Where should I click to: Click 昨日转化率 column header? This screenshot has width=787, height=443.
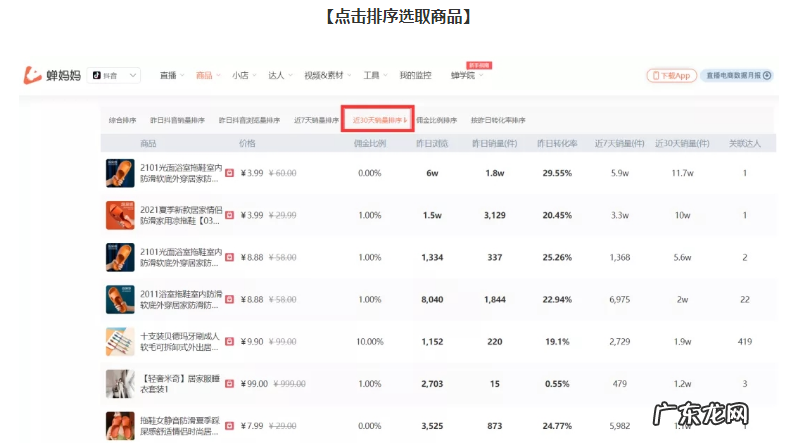557,143
